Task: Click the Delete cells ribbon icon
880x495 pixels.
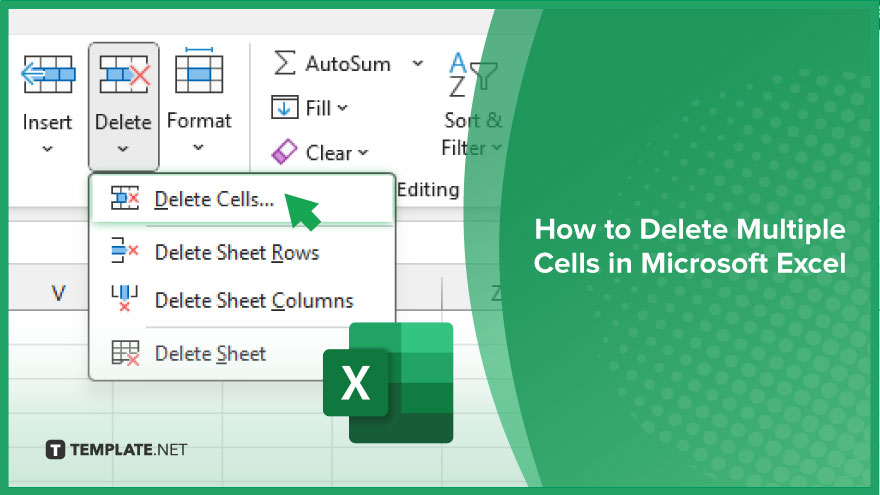Action: 125,74
